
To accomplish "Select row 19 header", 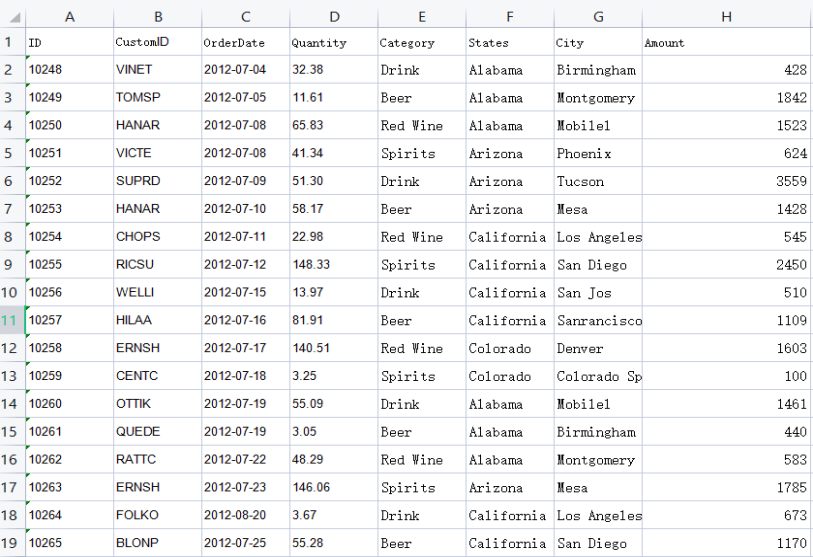I will pos(12,544).
